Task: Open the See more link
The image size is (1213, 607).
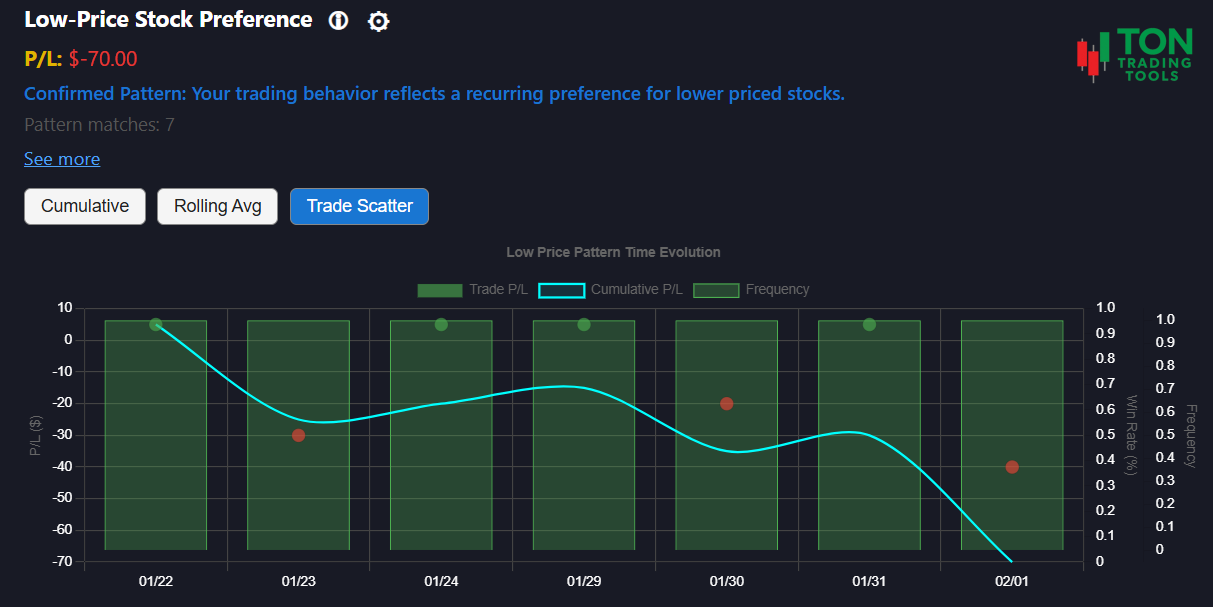Action: (61, 158)
